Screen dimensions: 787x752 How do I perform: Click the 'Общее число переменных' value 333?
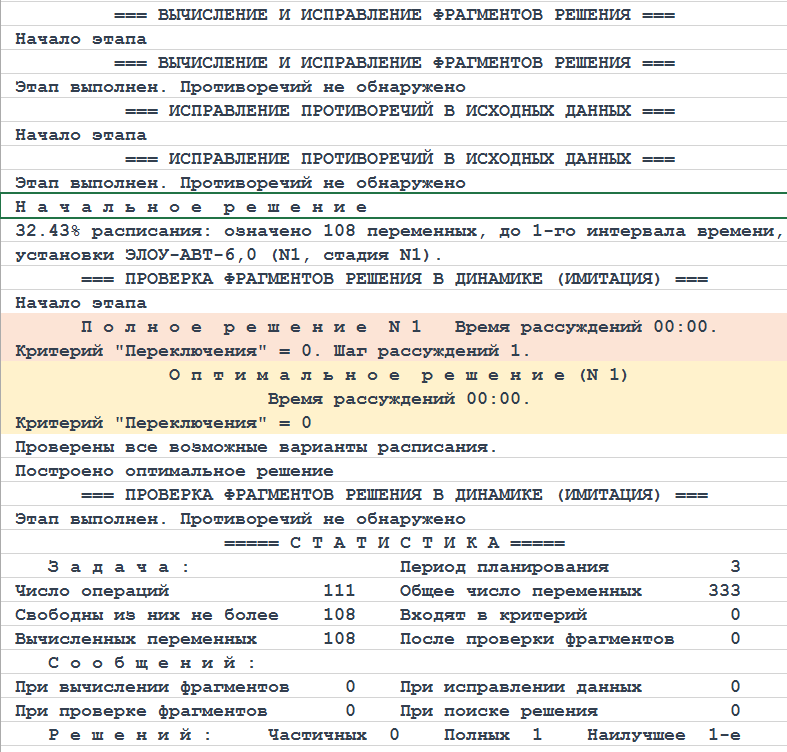tap(723, 591)
